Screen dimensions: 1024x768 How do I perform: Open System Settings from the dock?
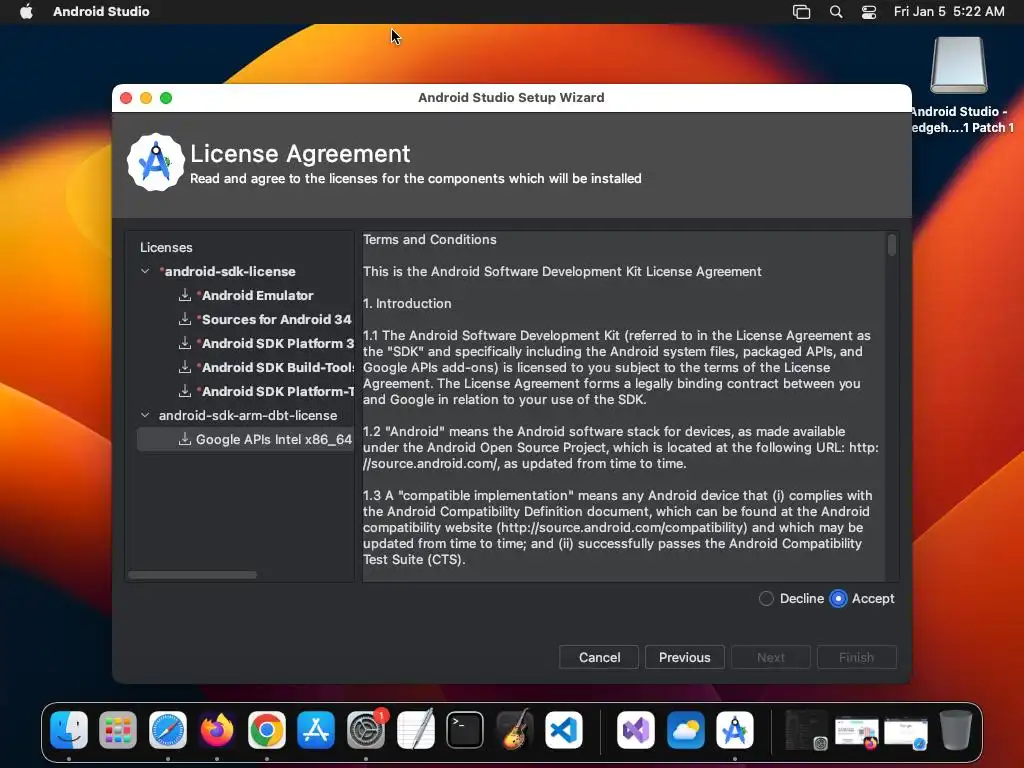[x=366, y=729]
